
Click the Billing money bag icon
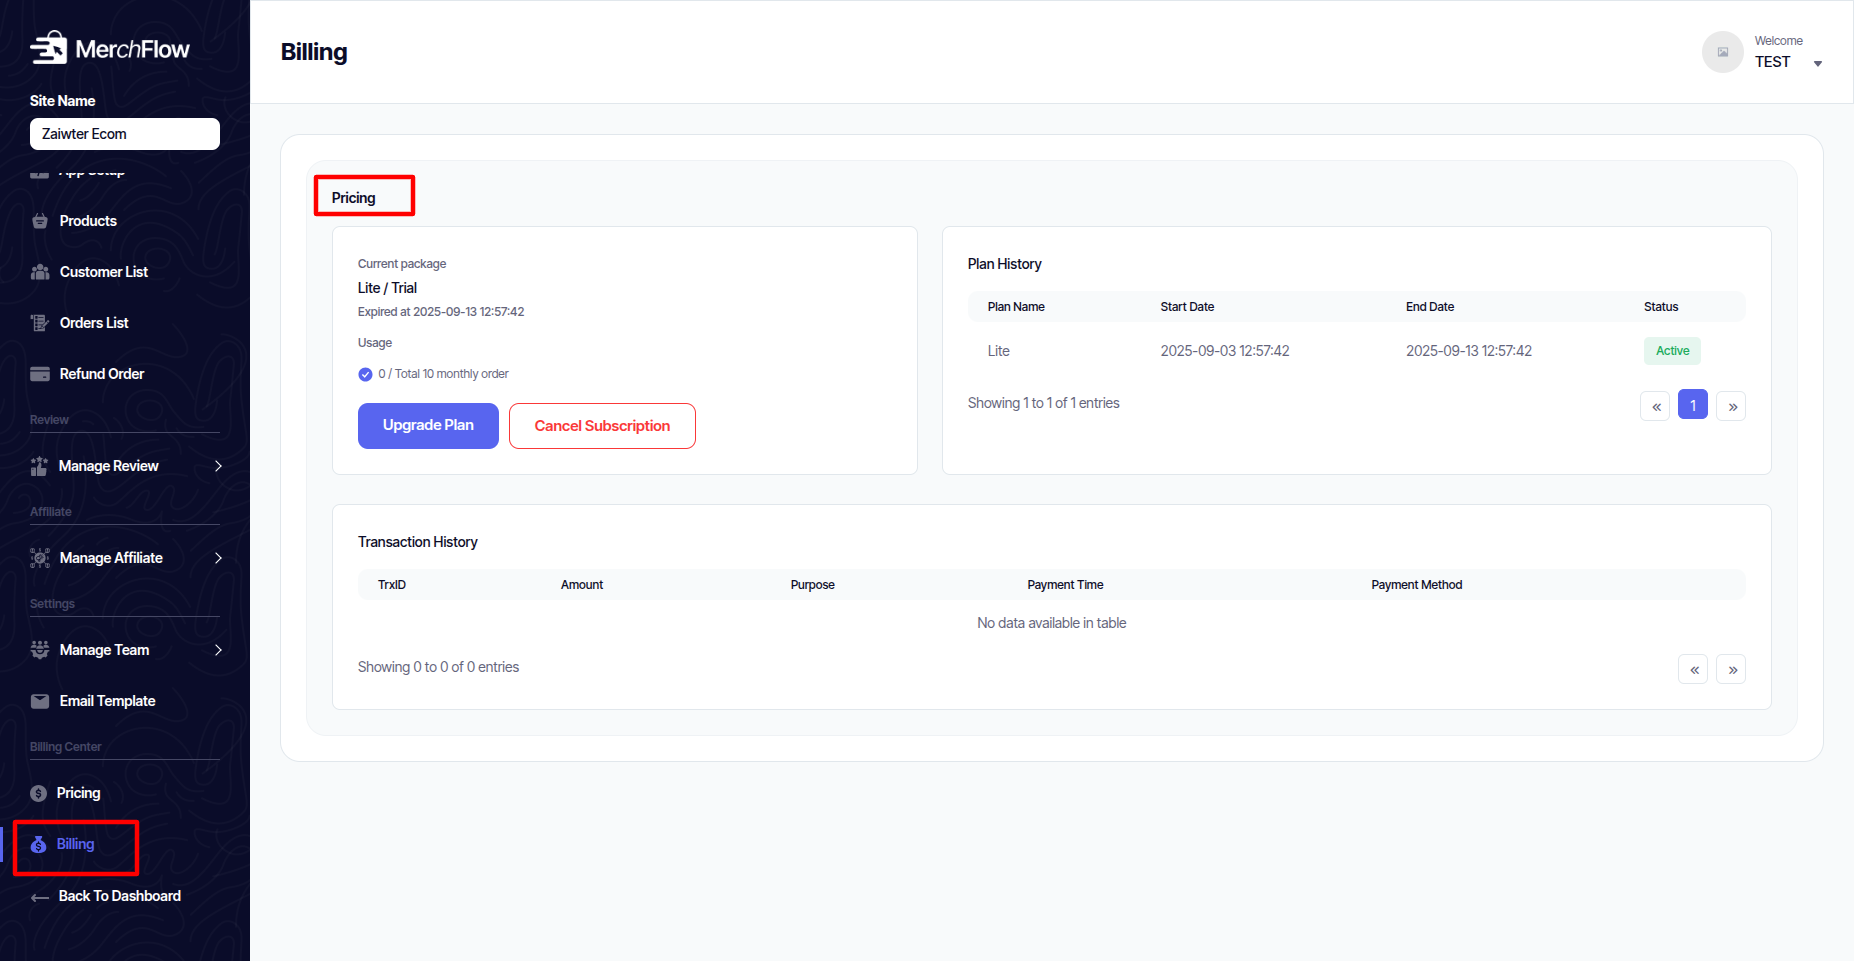[39, 845]
